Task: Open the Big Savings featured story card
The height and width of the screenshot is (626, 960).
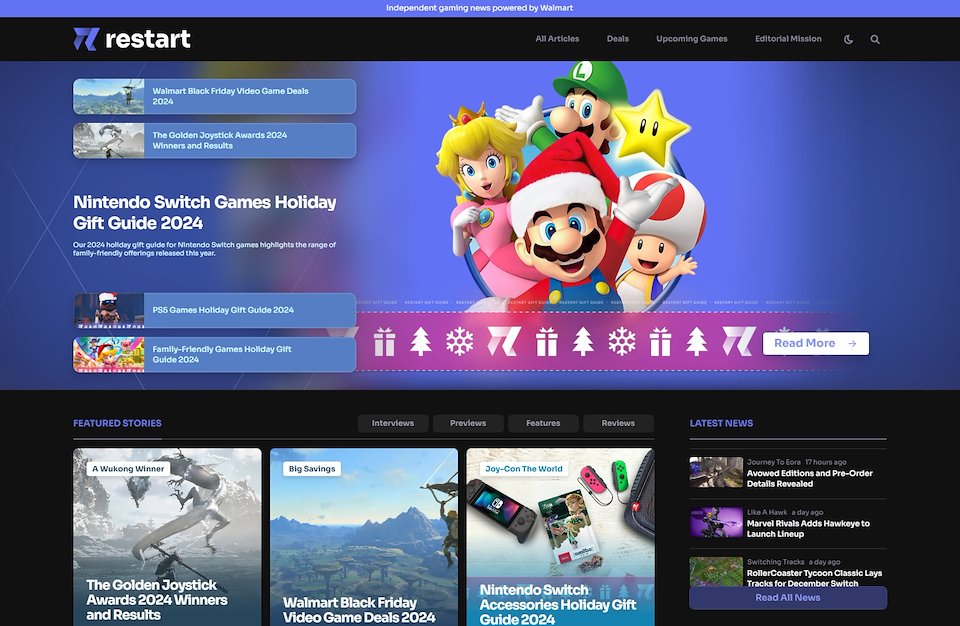Action: click(x=364, y=537)
